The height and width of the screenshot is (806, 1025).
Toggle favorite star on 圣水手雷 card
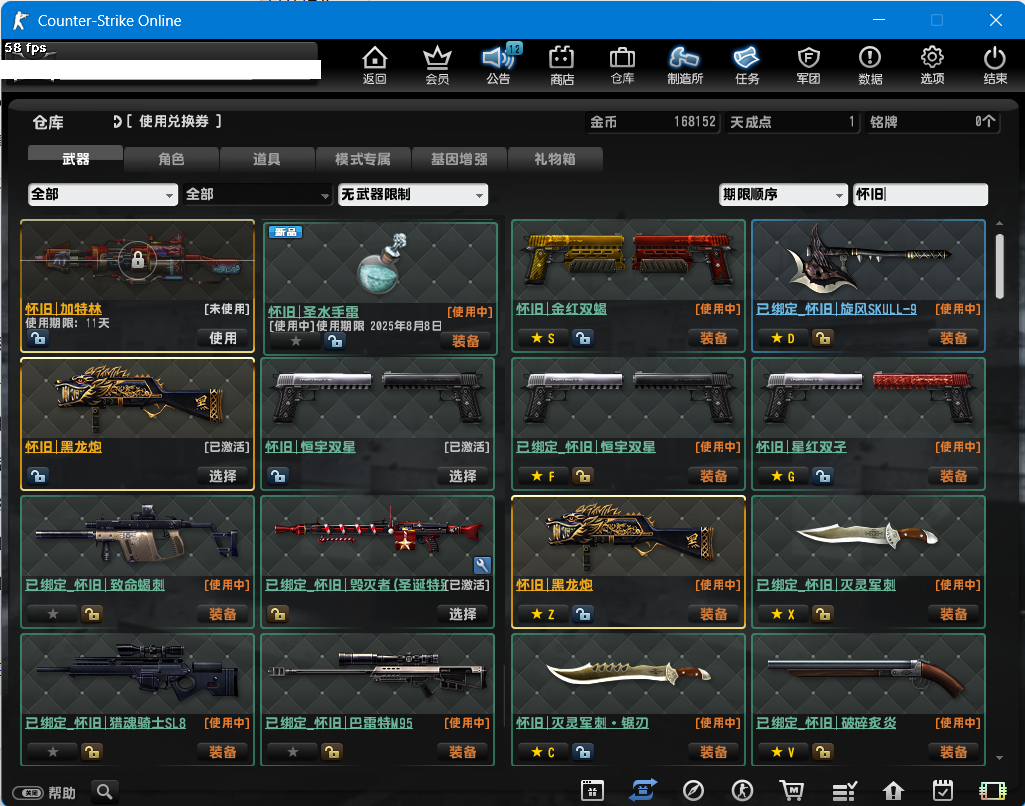pyautogui.click(x=295, y=341)
